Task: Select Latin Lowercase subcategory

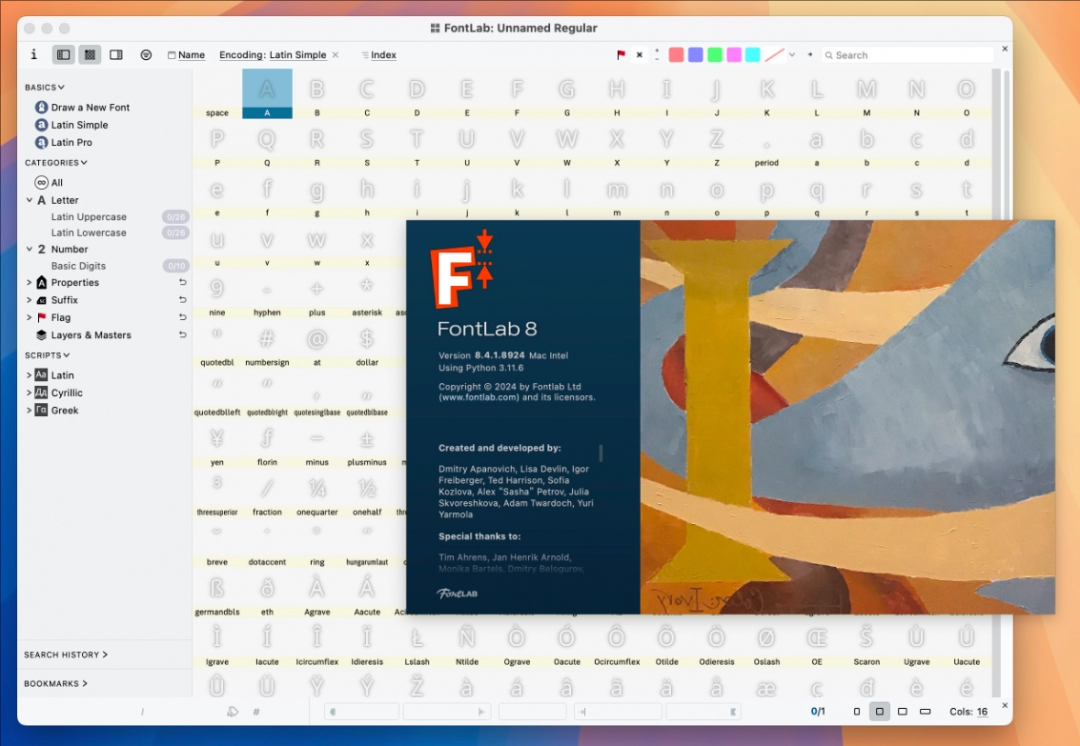Action: coord(88,233)
